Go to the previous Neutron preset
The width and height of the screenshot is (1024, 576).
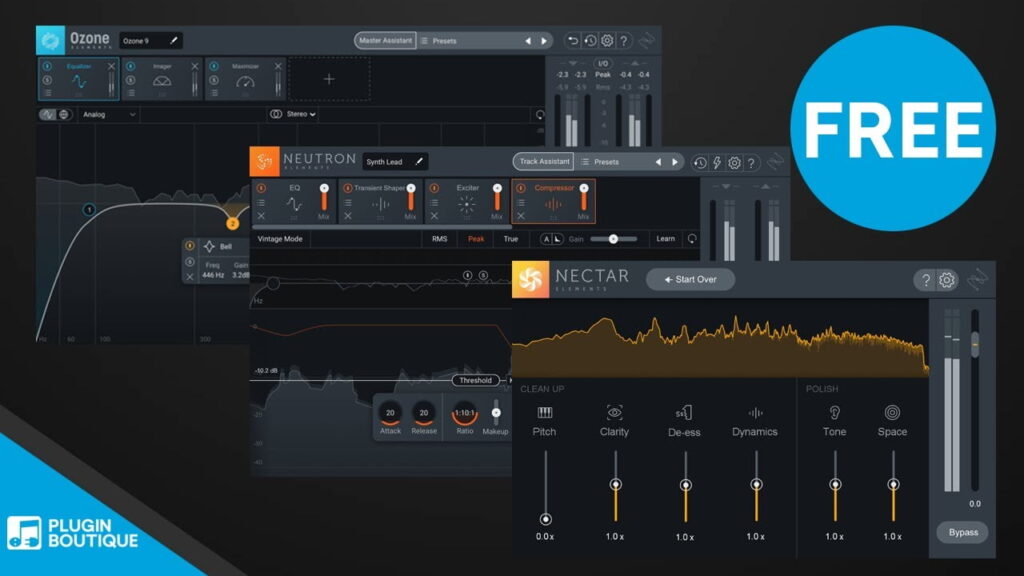[x=658, y=161]
